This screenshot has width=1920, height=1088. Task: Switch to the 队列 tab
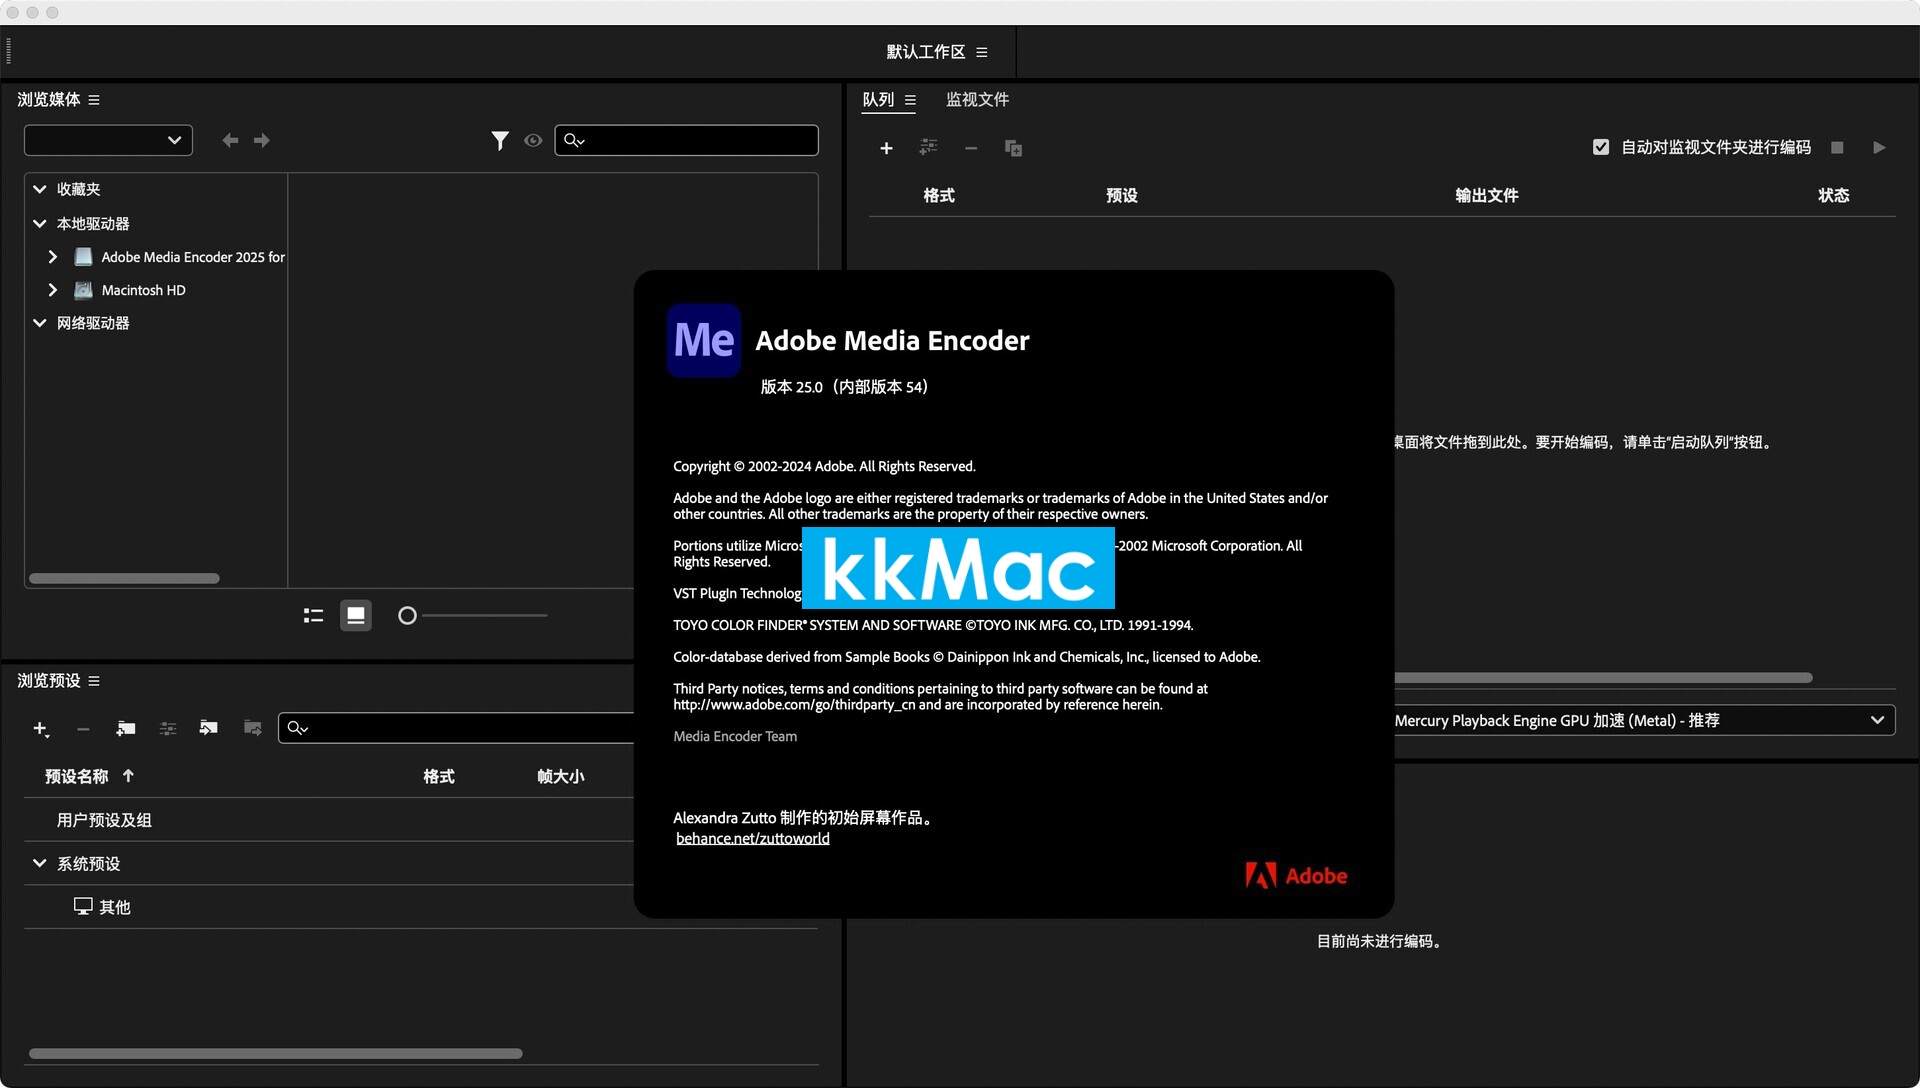click(878, 100)
